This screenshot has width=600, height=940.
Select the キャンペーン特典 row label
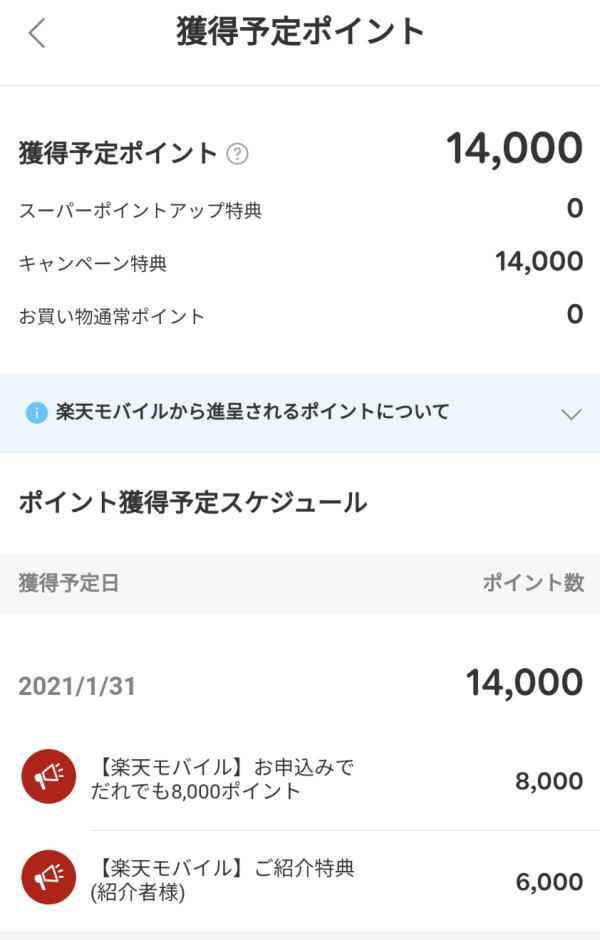click(93, 264)
